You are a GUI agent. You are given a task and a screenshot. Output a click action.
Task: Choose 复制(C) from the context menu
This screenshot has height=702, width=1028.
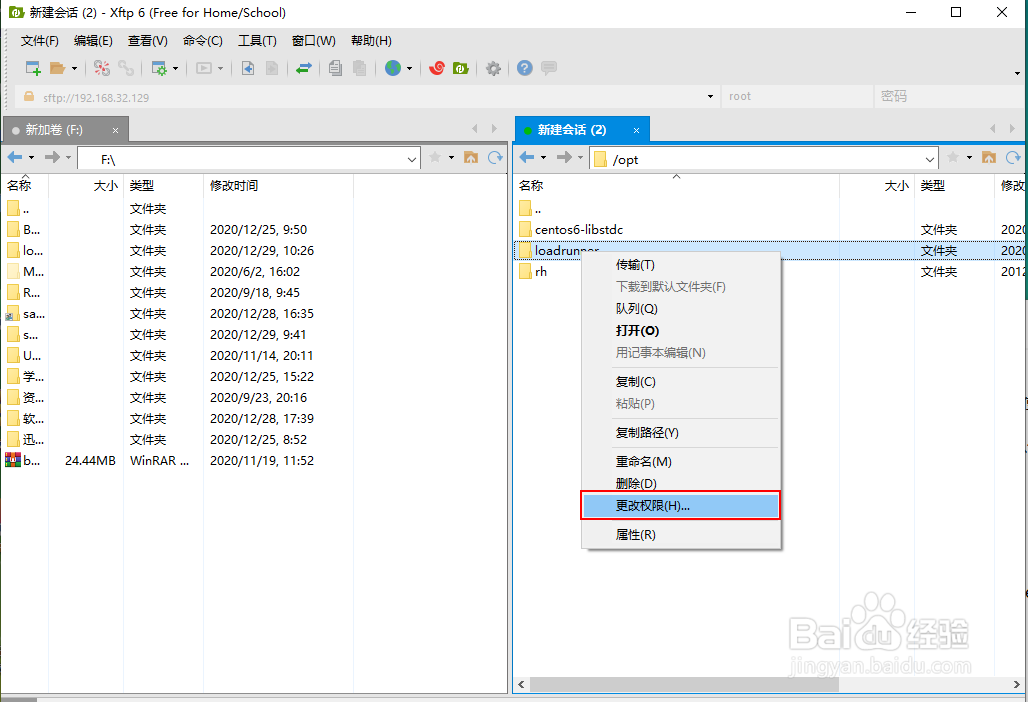681,382
